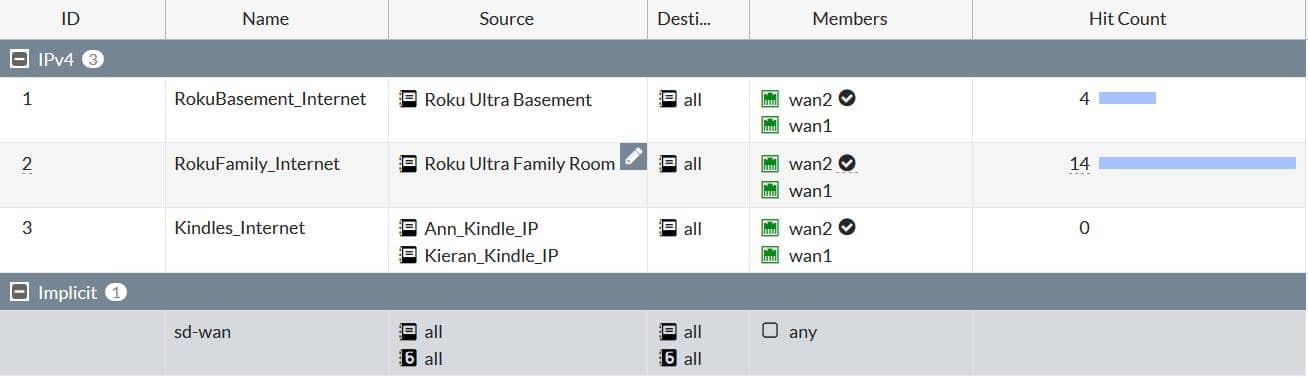
Task: Click the hit count bar for rule 2
Action: 1197,163
